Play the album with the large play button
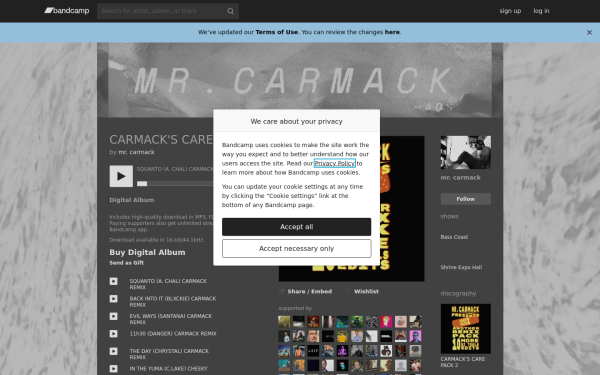This screenshot has height=375, width=600. click(121, 176)
